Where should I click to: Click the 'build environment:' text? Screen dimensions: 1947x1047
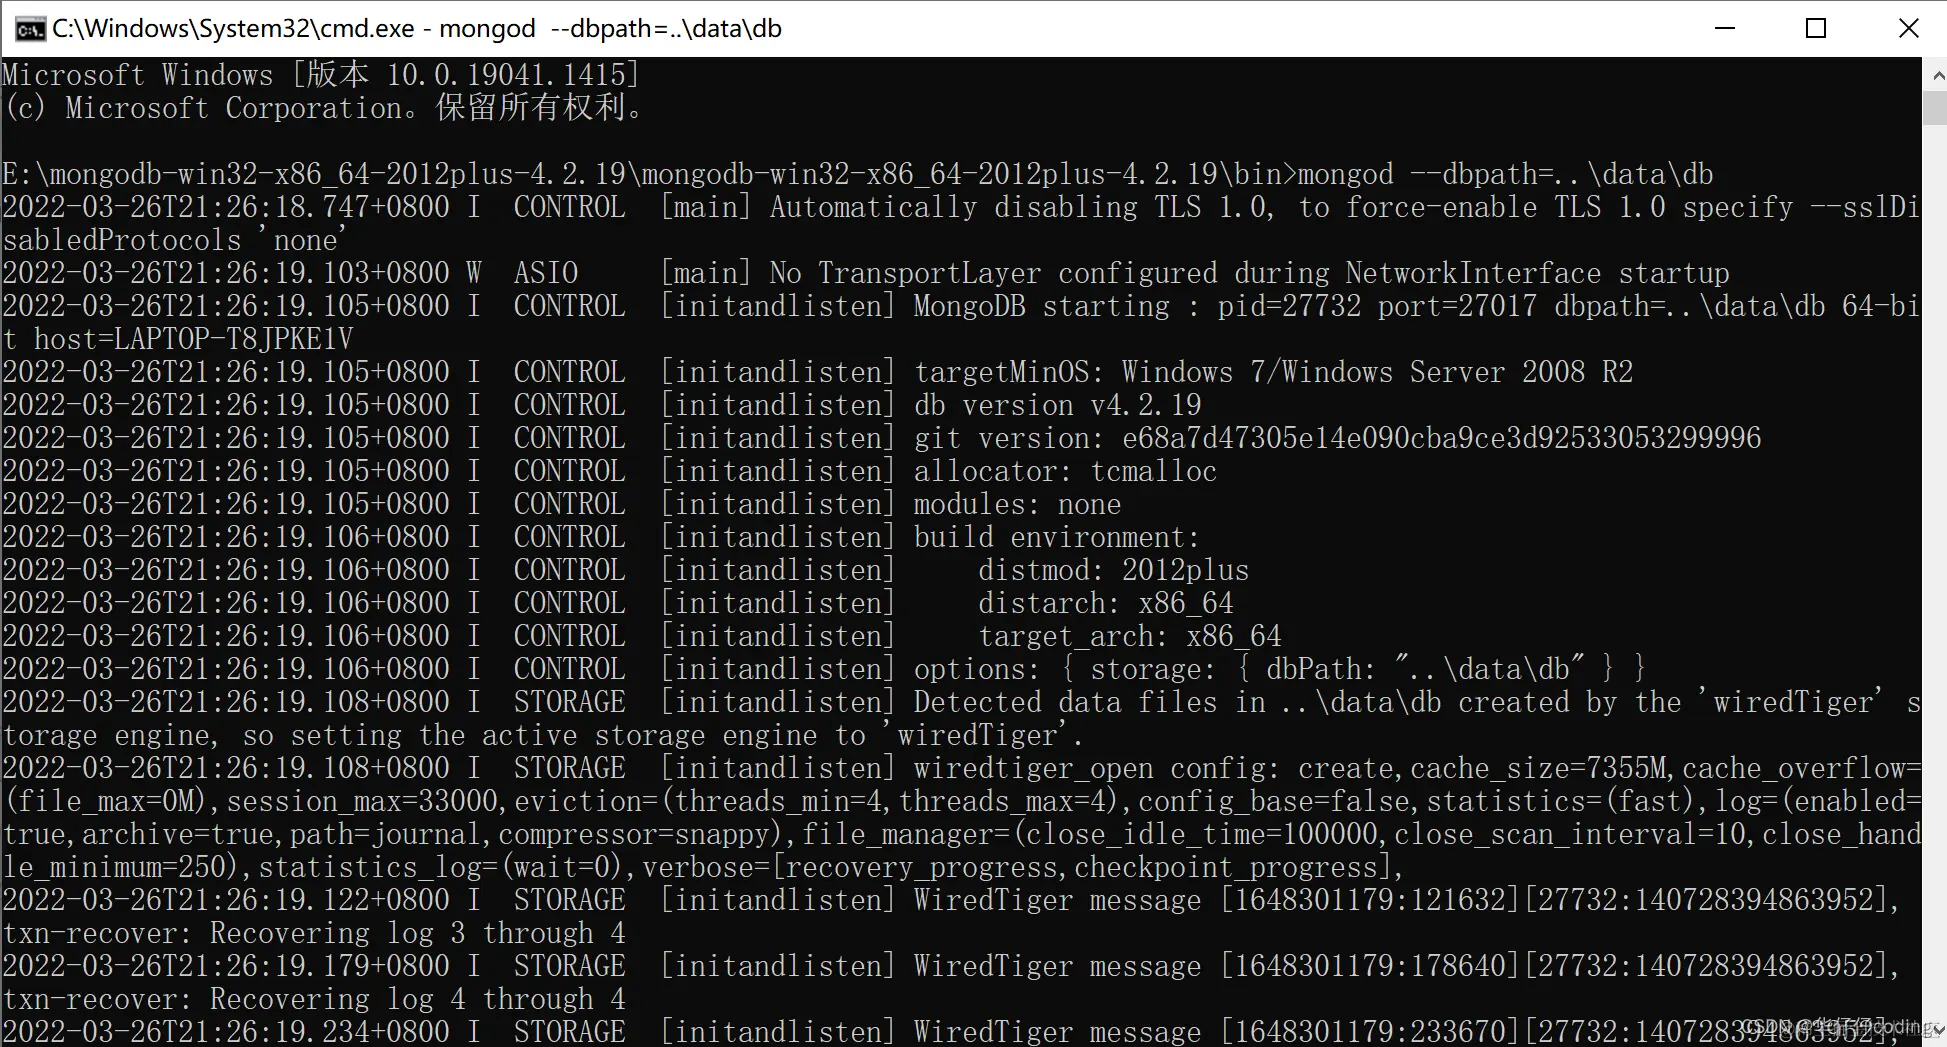(1057, 537)
